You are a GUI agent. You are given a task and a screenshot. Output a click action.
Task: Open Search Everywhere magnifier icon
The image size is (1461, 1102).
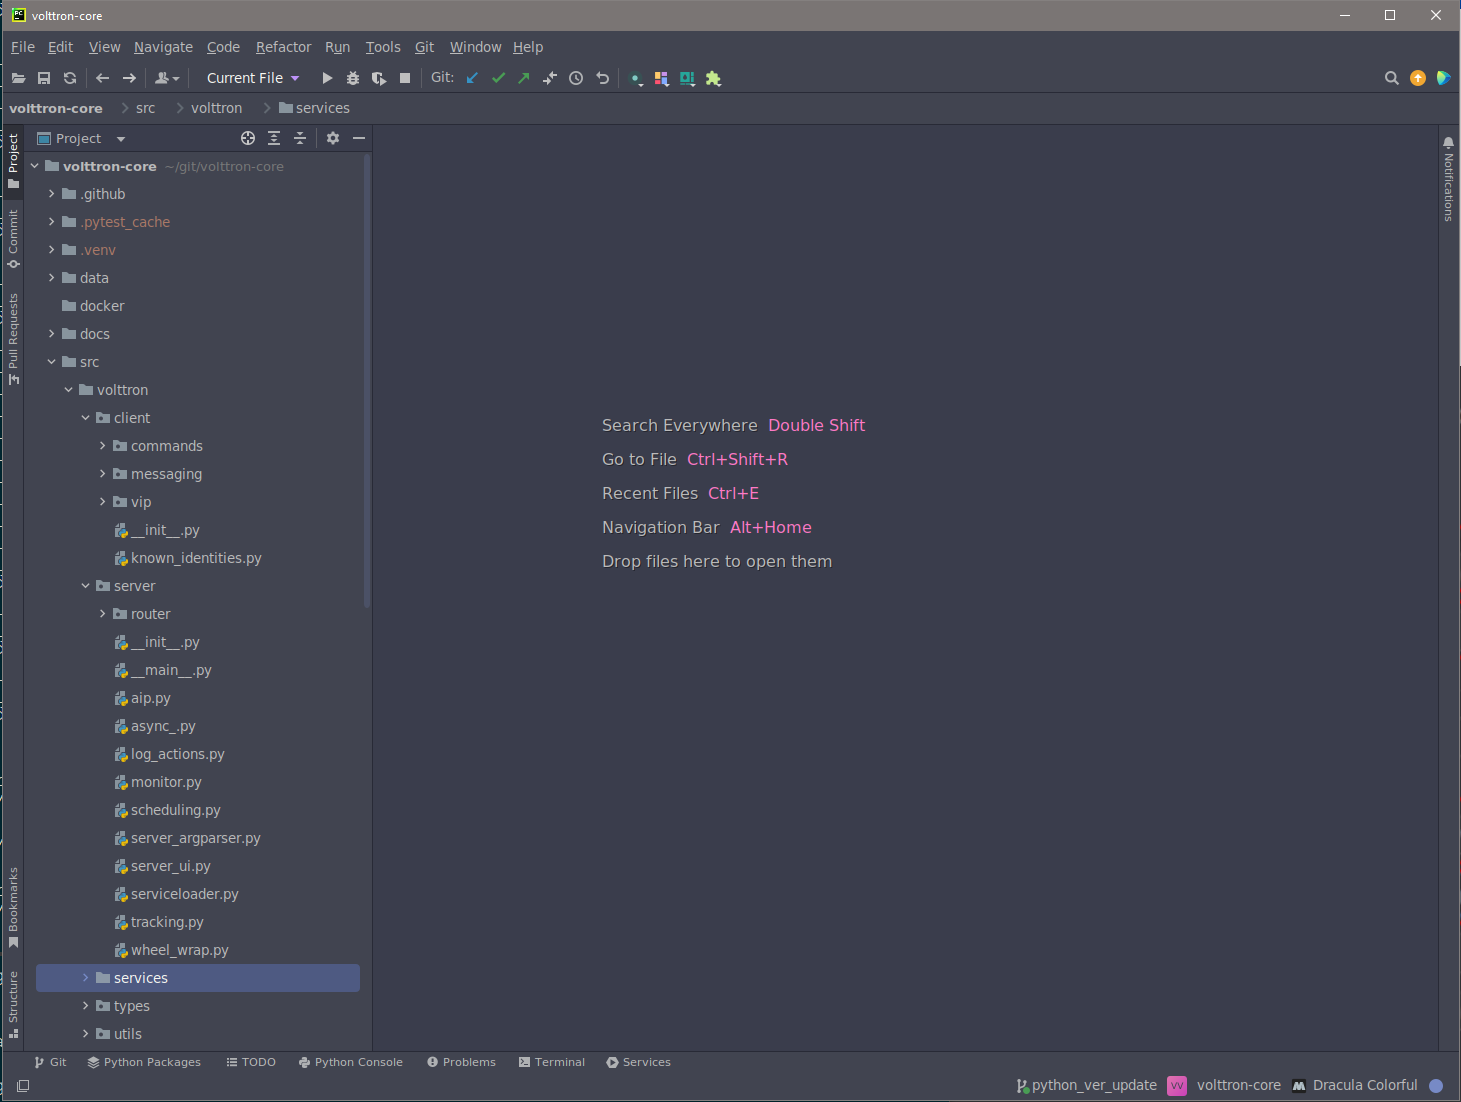1391,78
